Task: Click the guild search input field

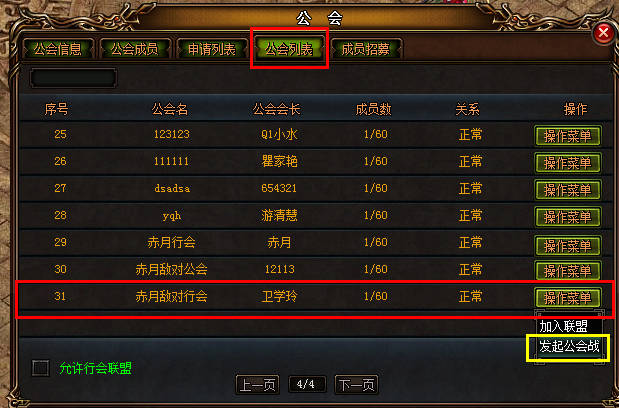Action: pos(73,78)
